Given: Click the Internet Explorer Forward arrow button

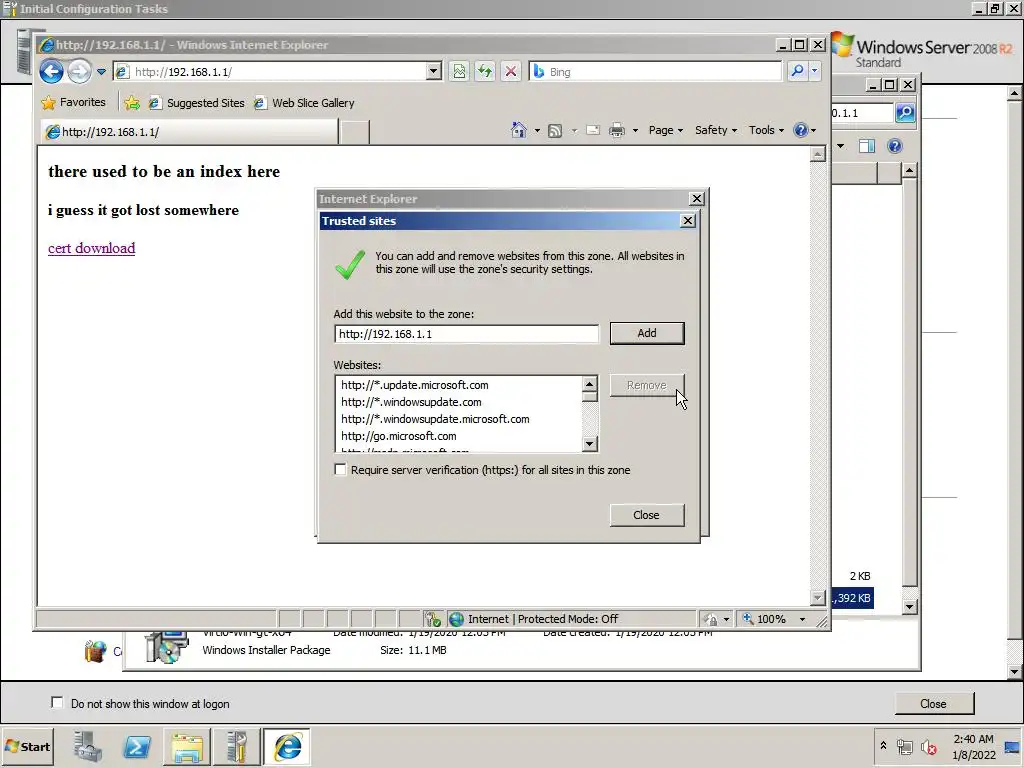Looking at the screenshot, I should tap(80, 71).
